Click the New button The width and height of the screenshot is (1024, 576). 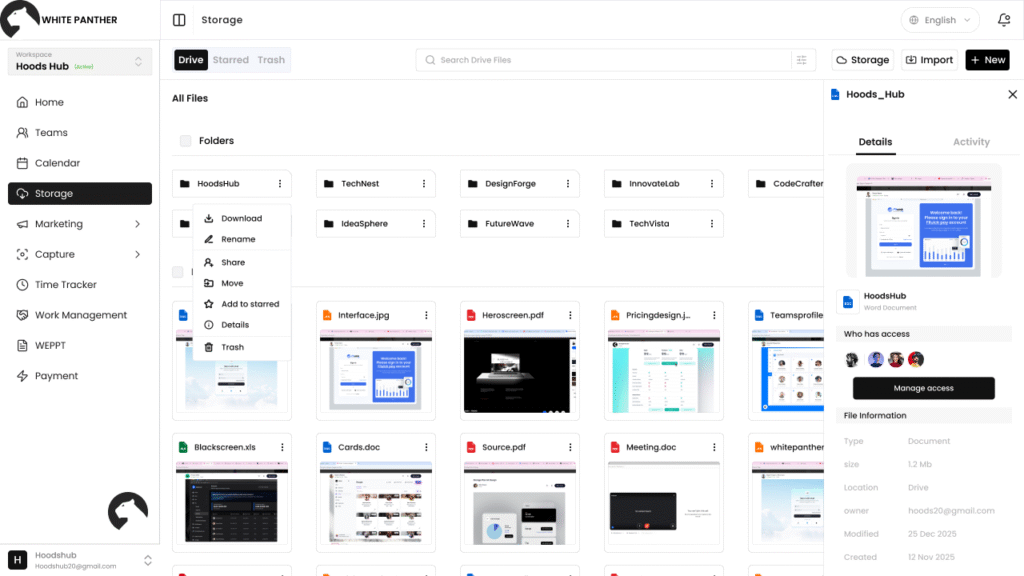pos(987,60)
